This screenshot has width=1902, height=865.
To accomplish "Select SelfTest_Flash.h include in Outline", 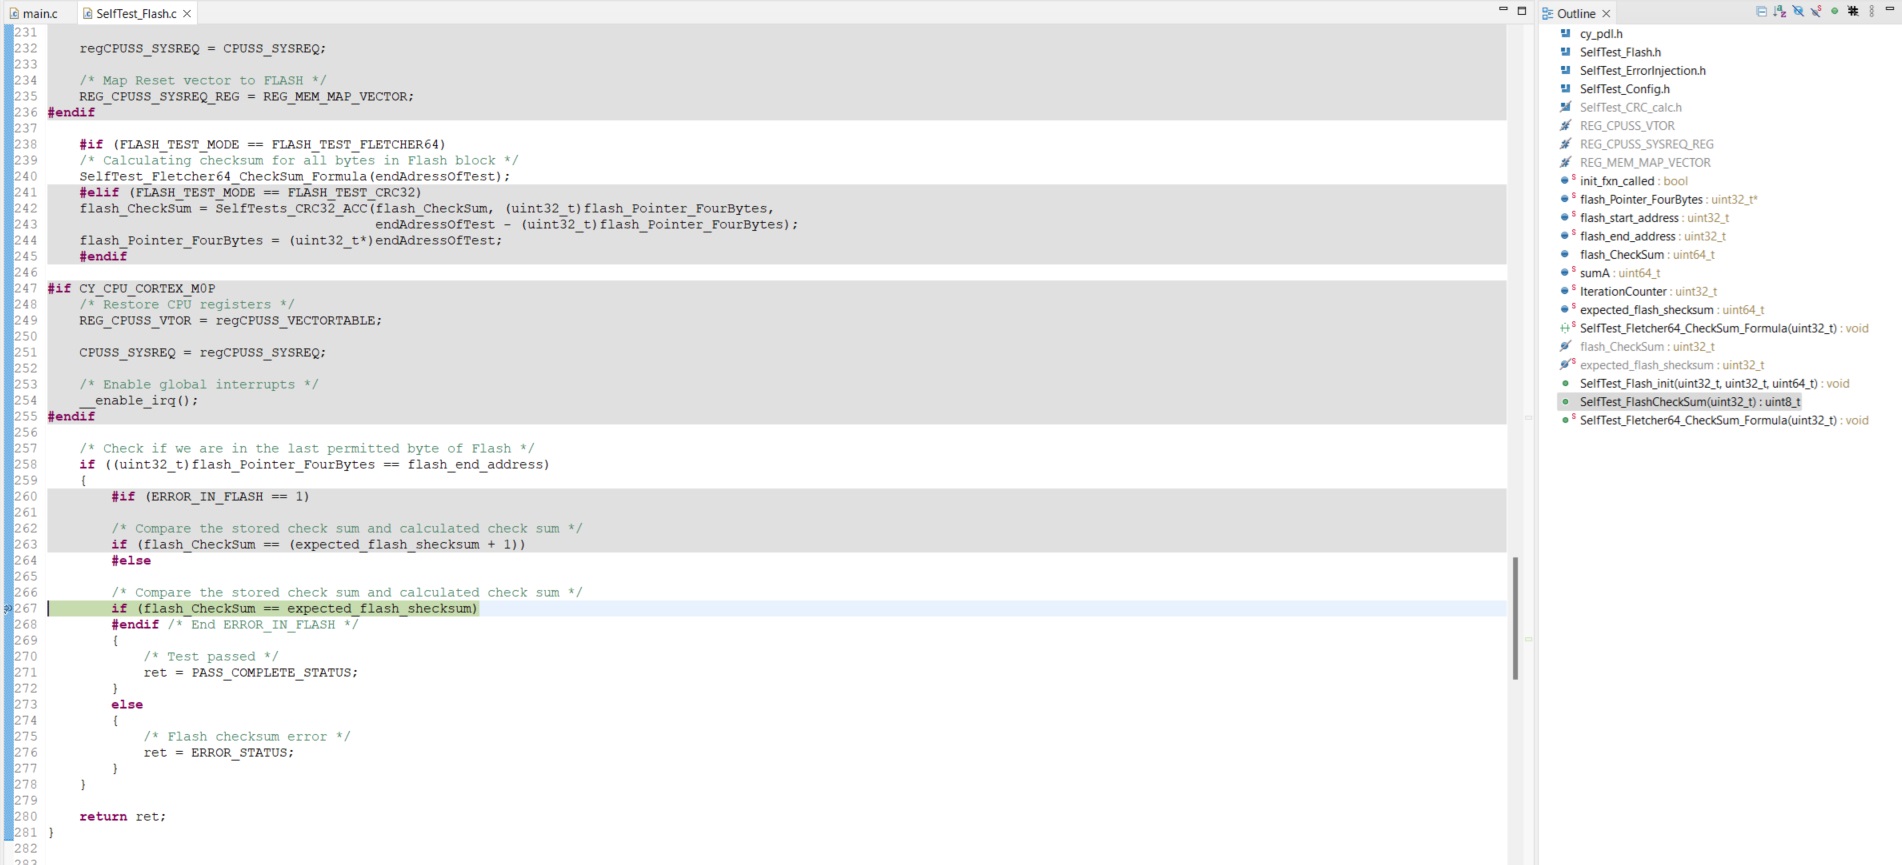I will pos(1620,52).
